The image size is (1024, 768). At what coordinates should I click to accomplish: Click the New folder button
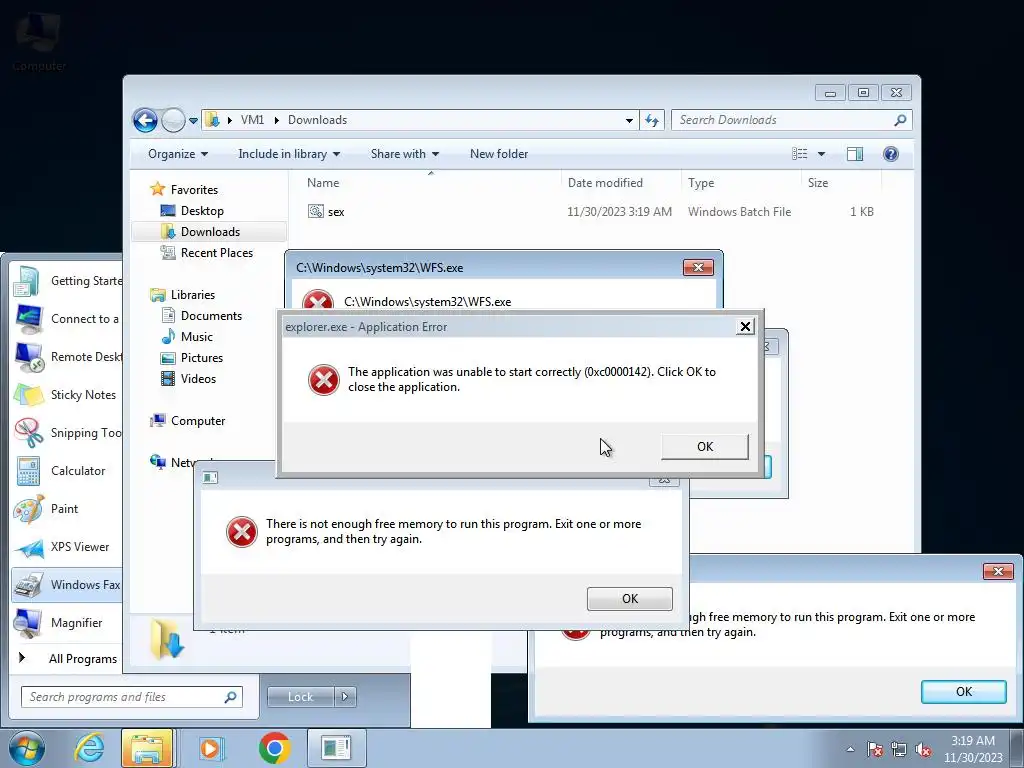(x=499, y=154)
